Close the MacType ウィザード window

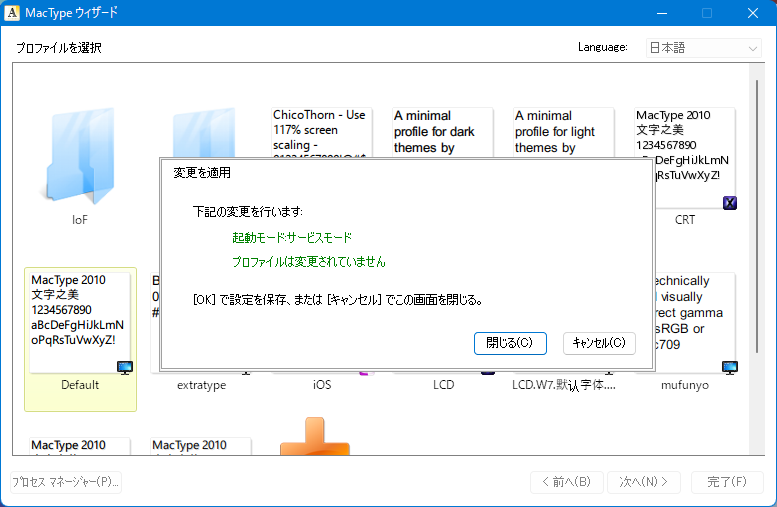753,13
